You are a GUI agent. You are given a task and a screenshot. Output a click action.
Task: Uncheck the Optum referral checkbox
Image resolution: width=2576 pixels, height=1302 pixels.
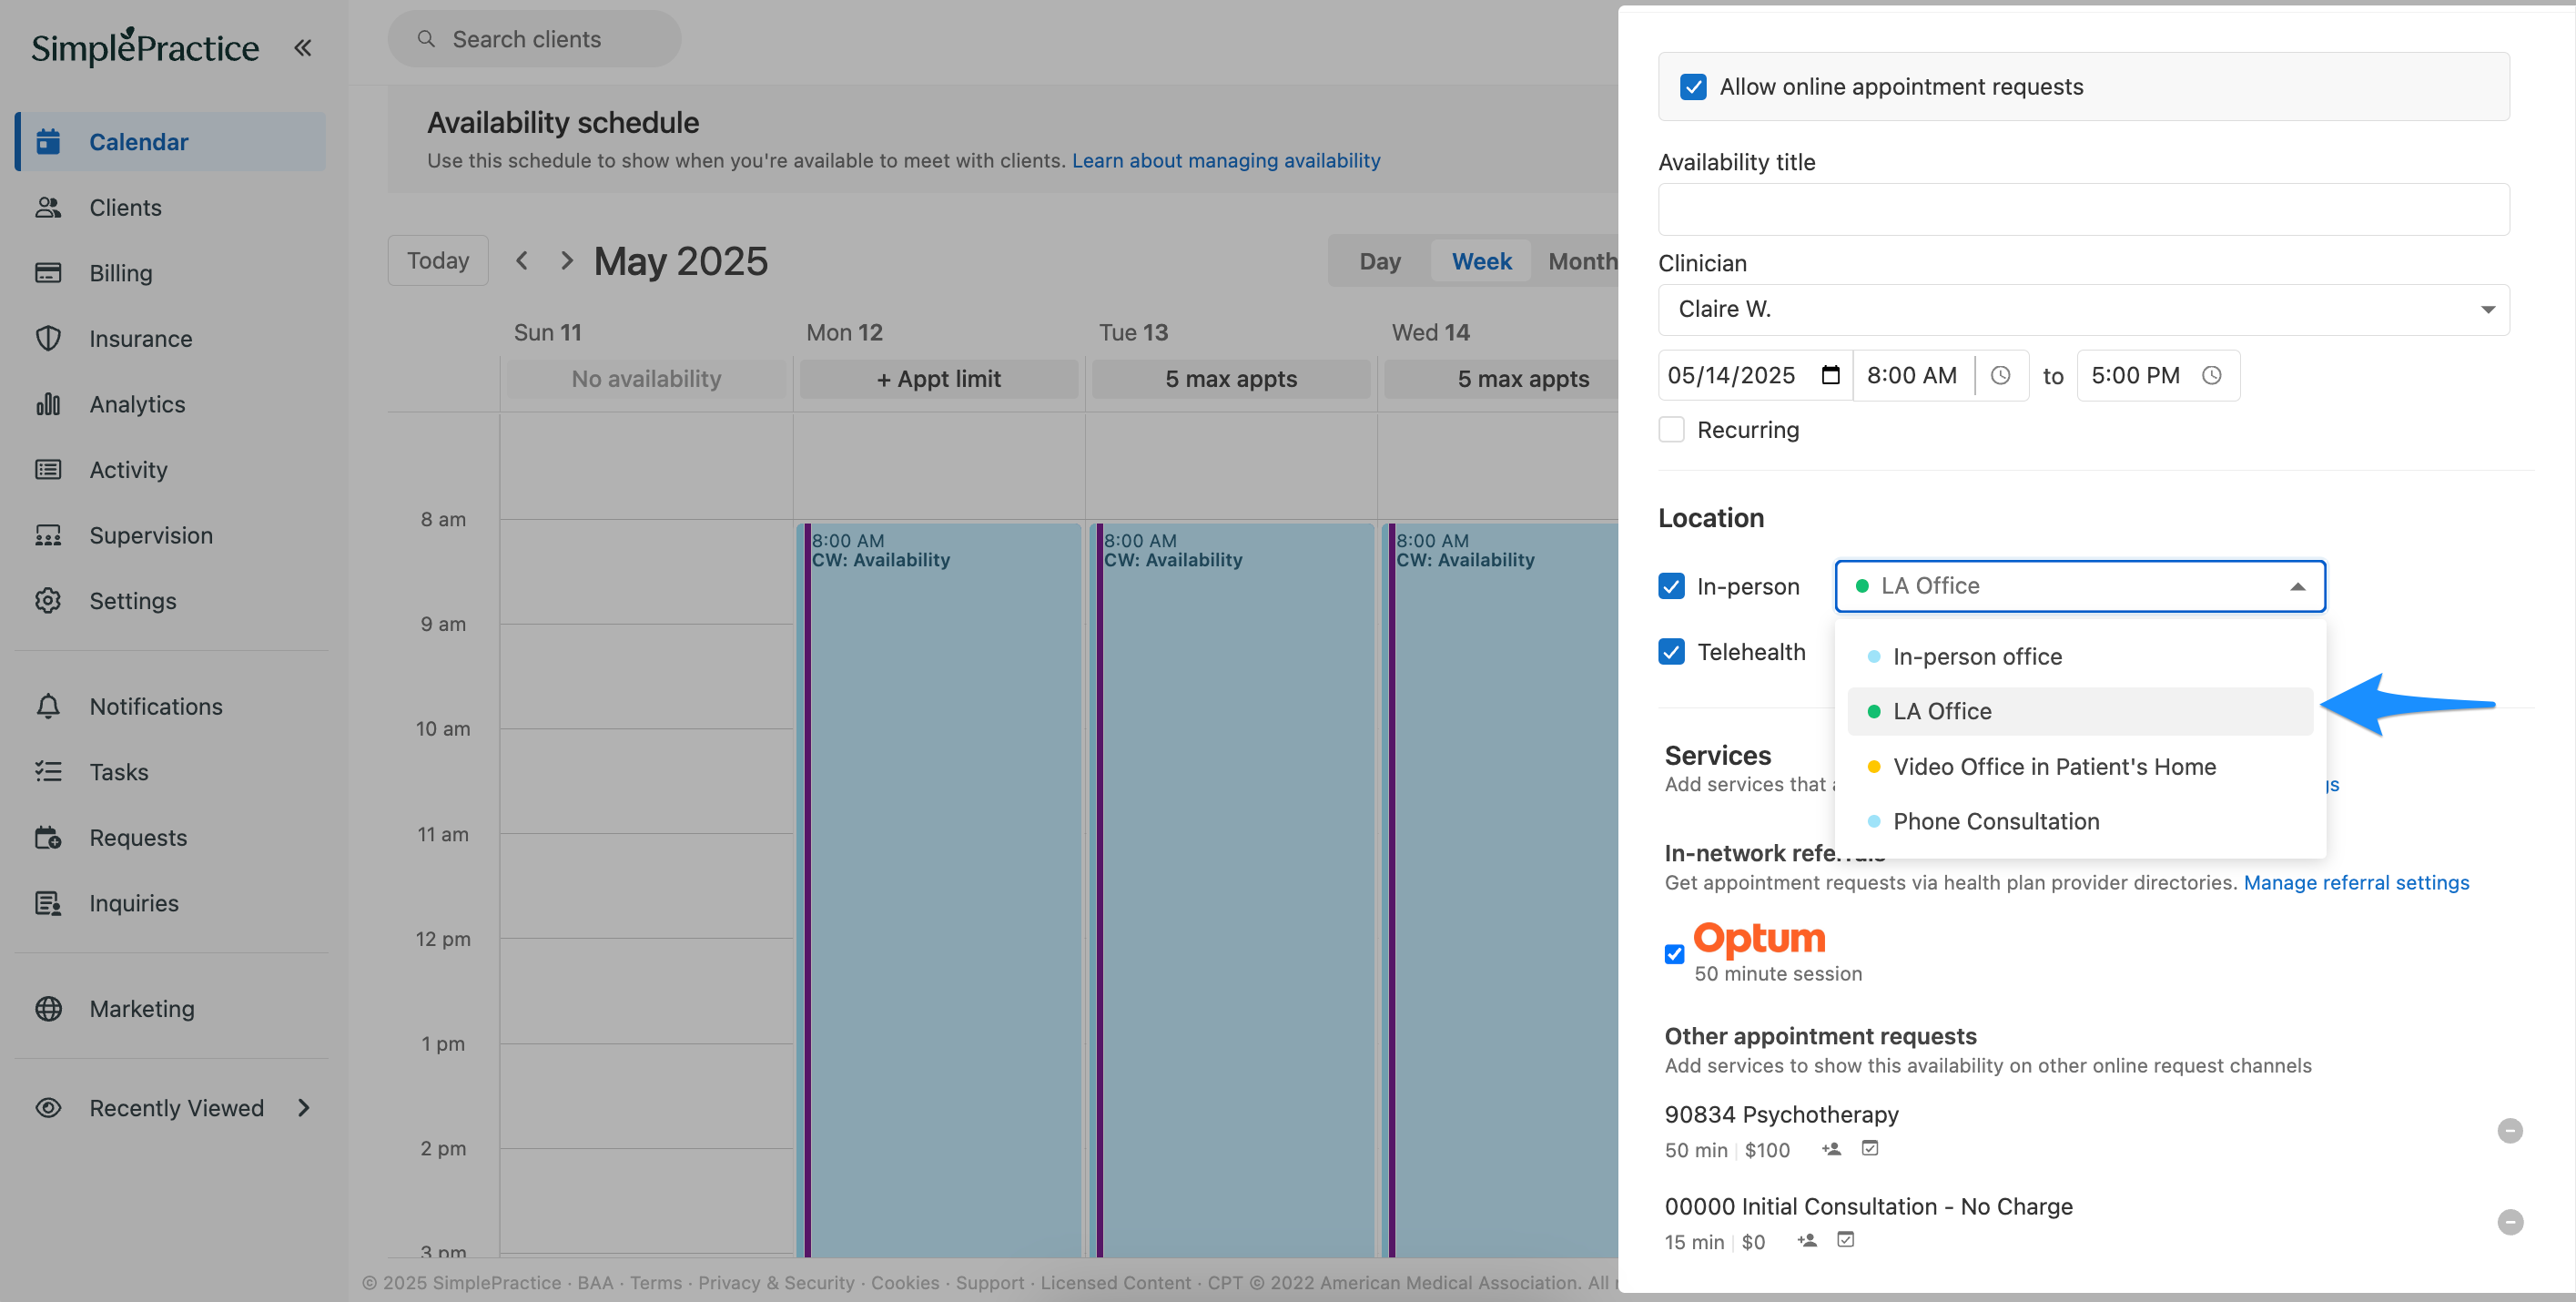1674,954
